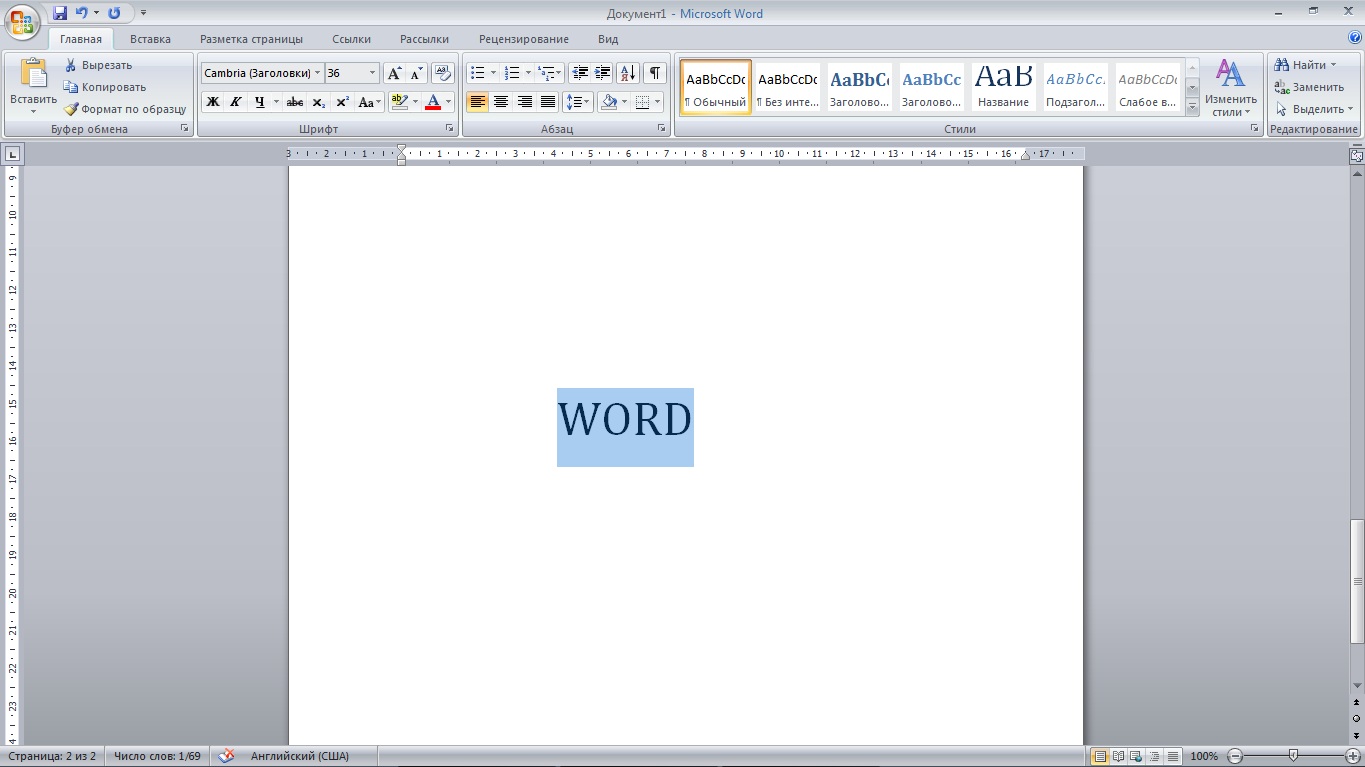
Task: Open the round Office button menu
Action: (22, 20)
